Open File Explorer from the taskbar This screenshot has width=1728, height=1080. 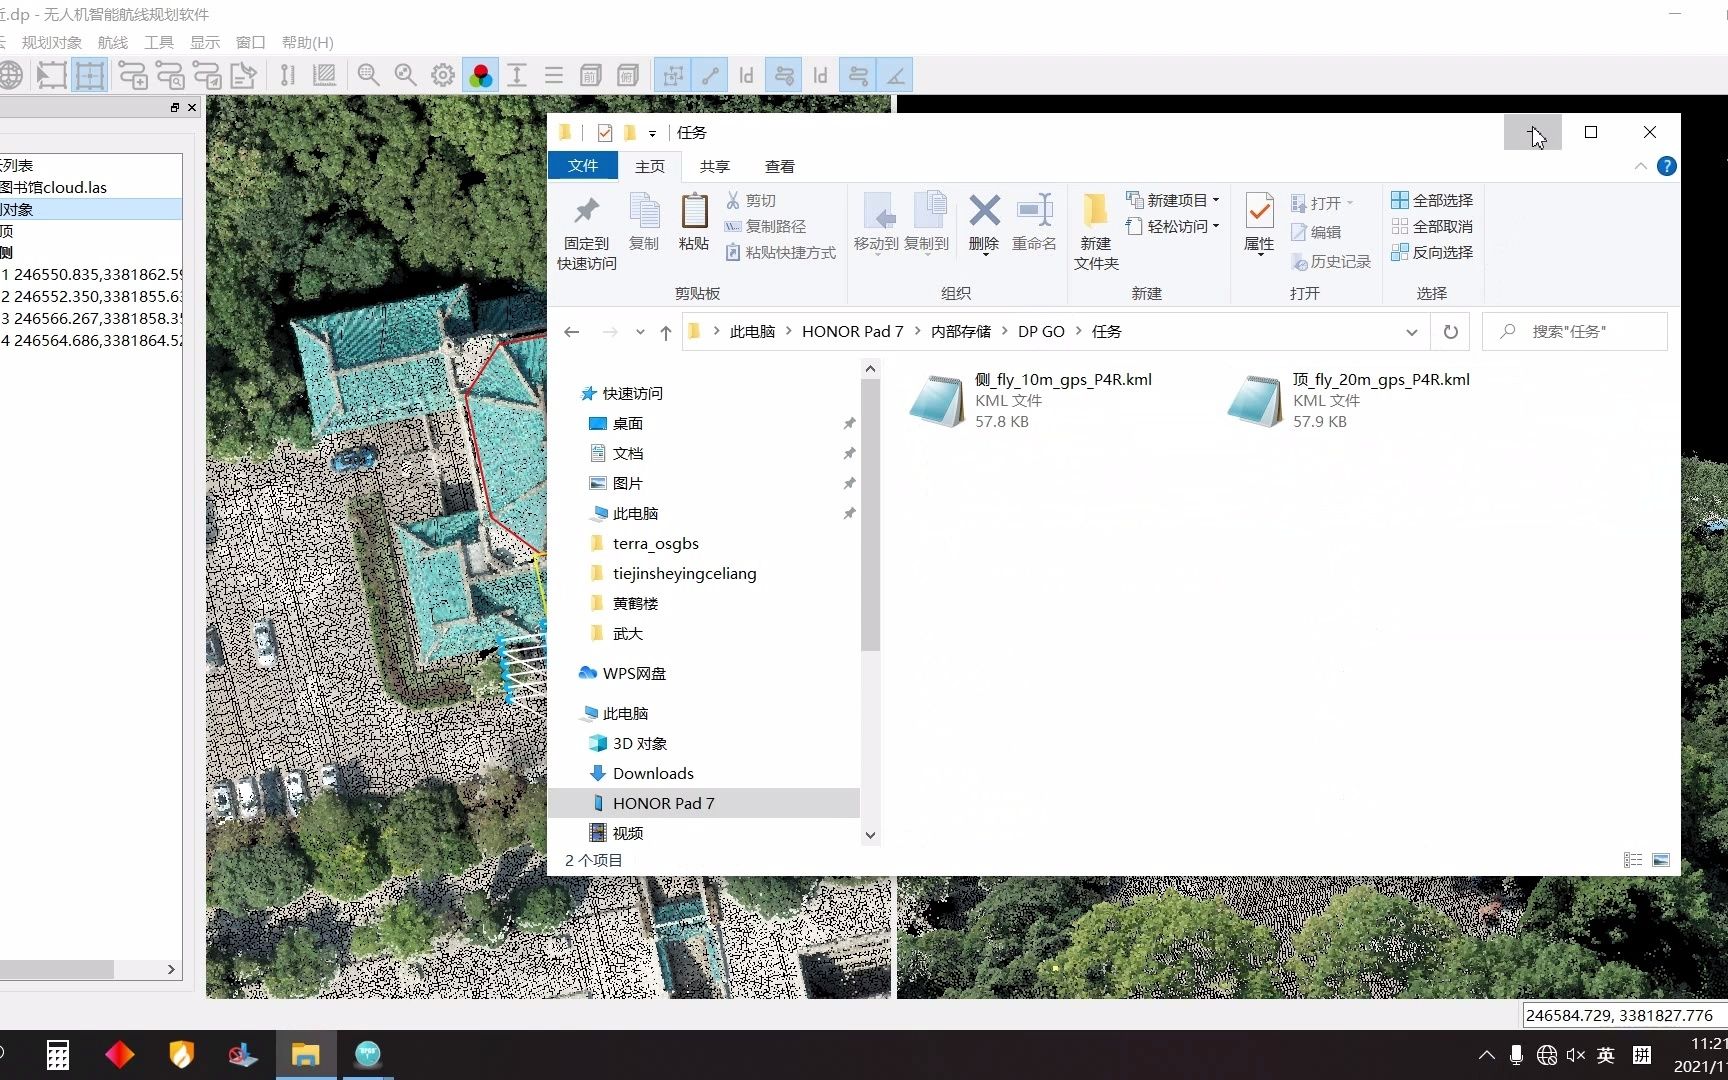pos(305,1055)
